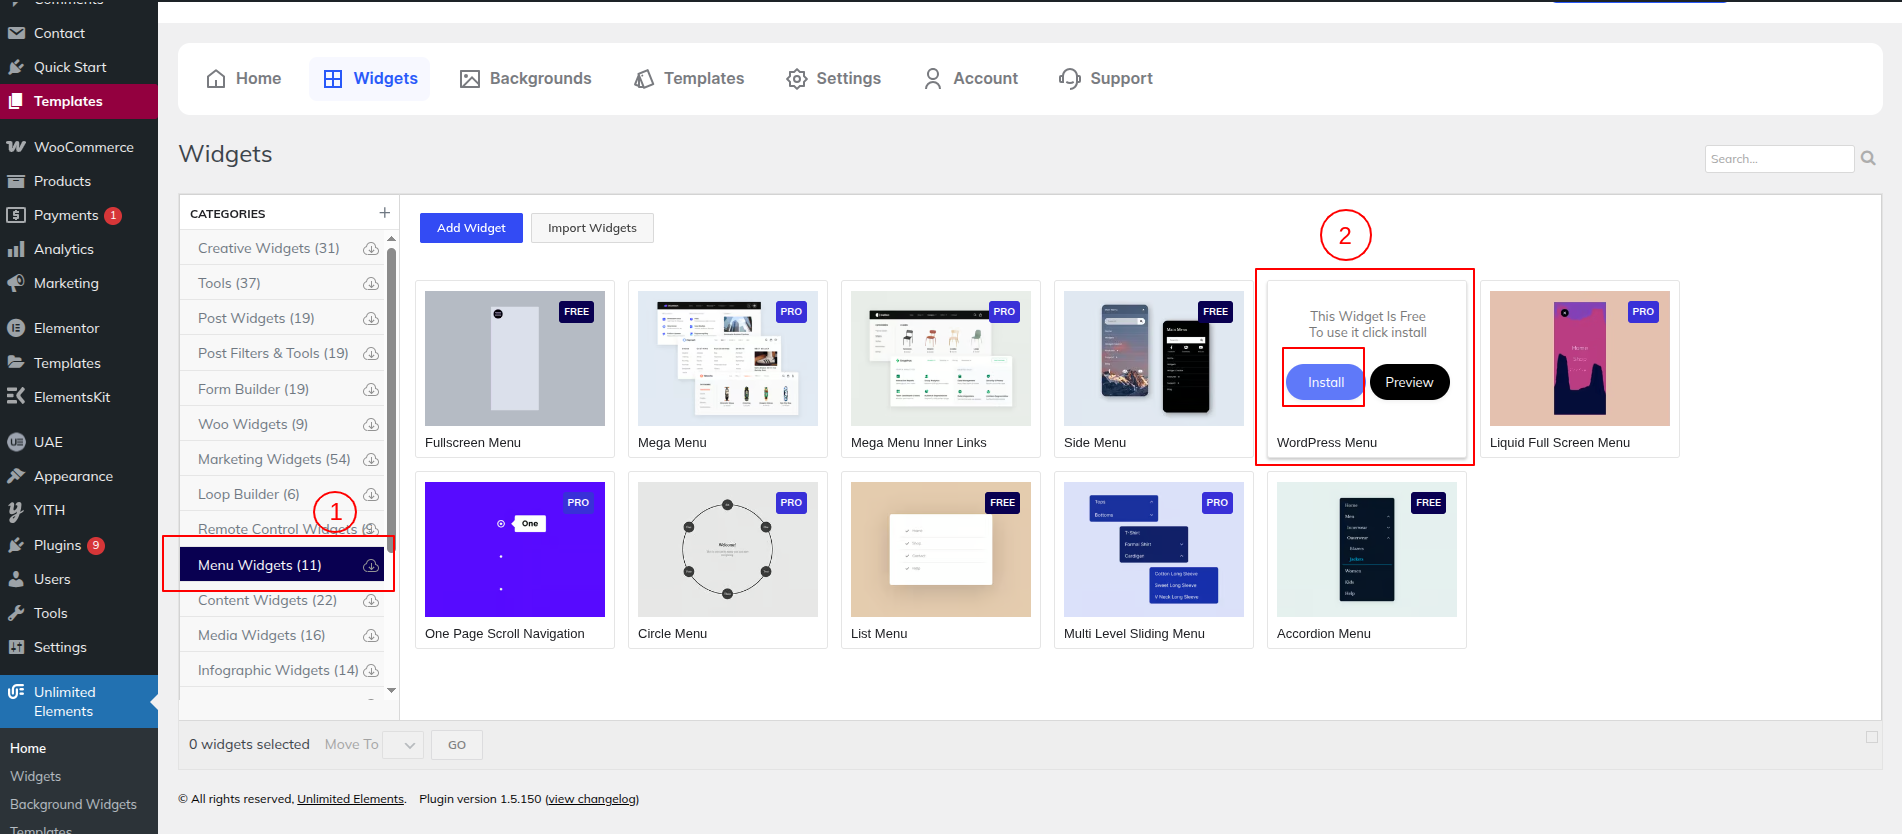Viewport: 1902px width, 834px height.
Task: Select the Accordion Menu widget thumbnail
Action: [1366, 549]
